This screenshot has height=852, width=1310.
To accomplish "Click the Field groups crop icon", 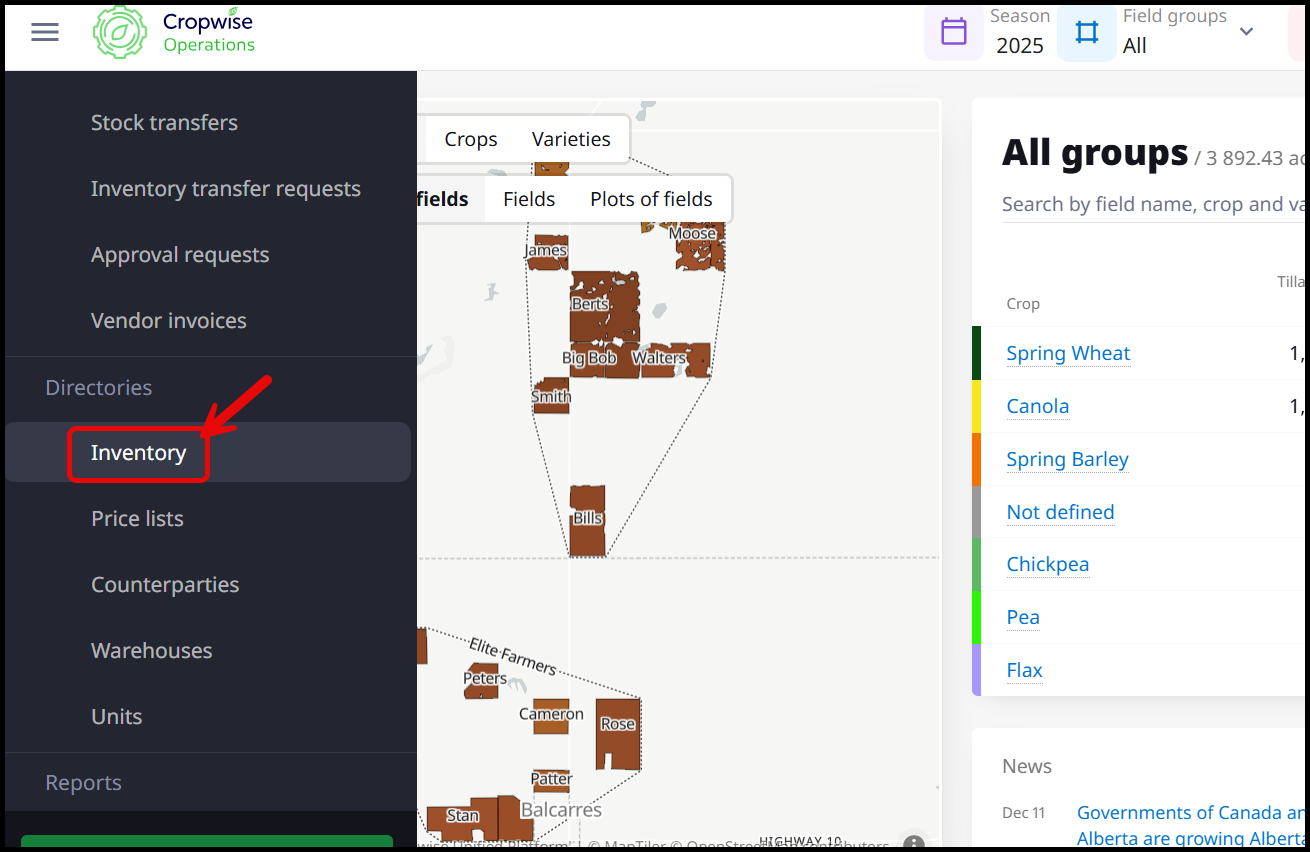I will [1087, 32].
